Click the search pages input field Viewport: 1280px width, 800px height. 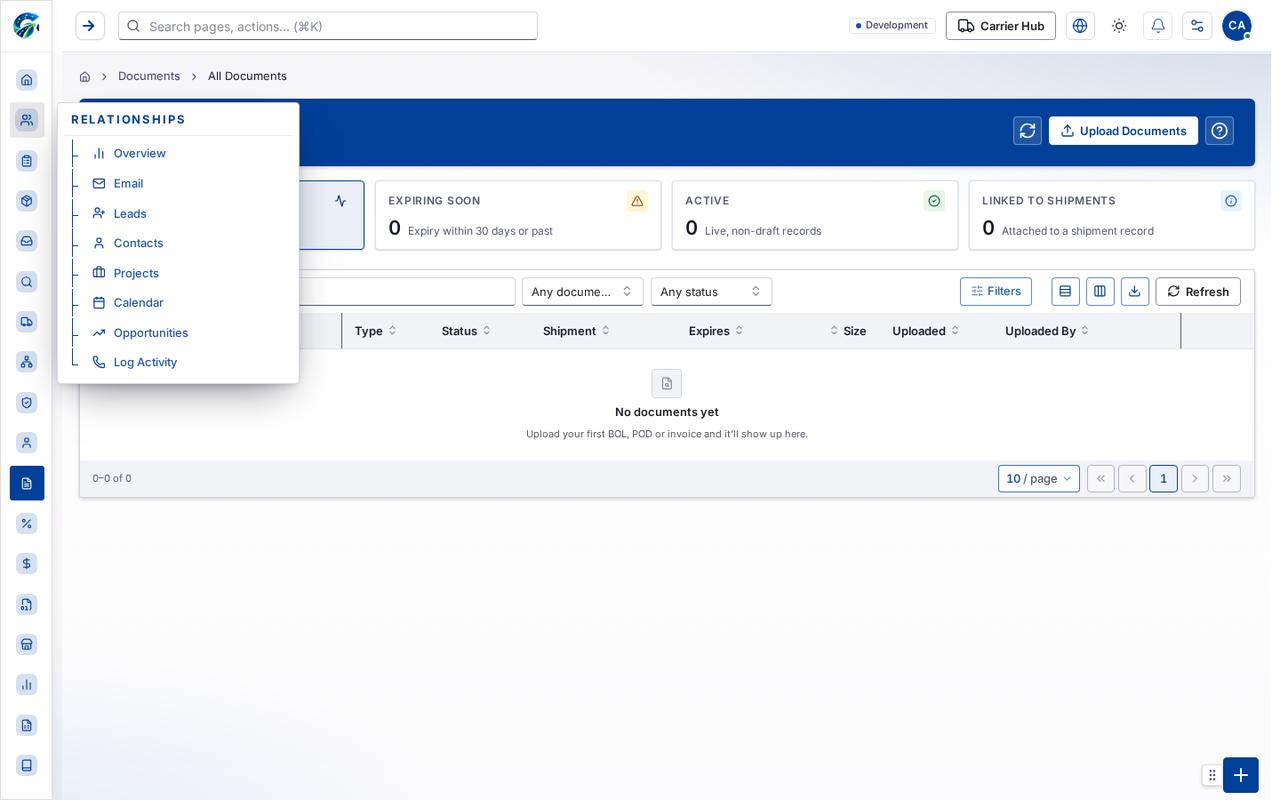click(x=328, y=26)
